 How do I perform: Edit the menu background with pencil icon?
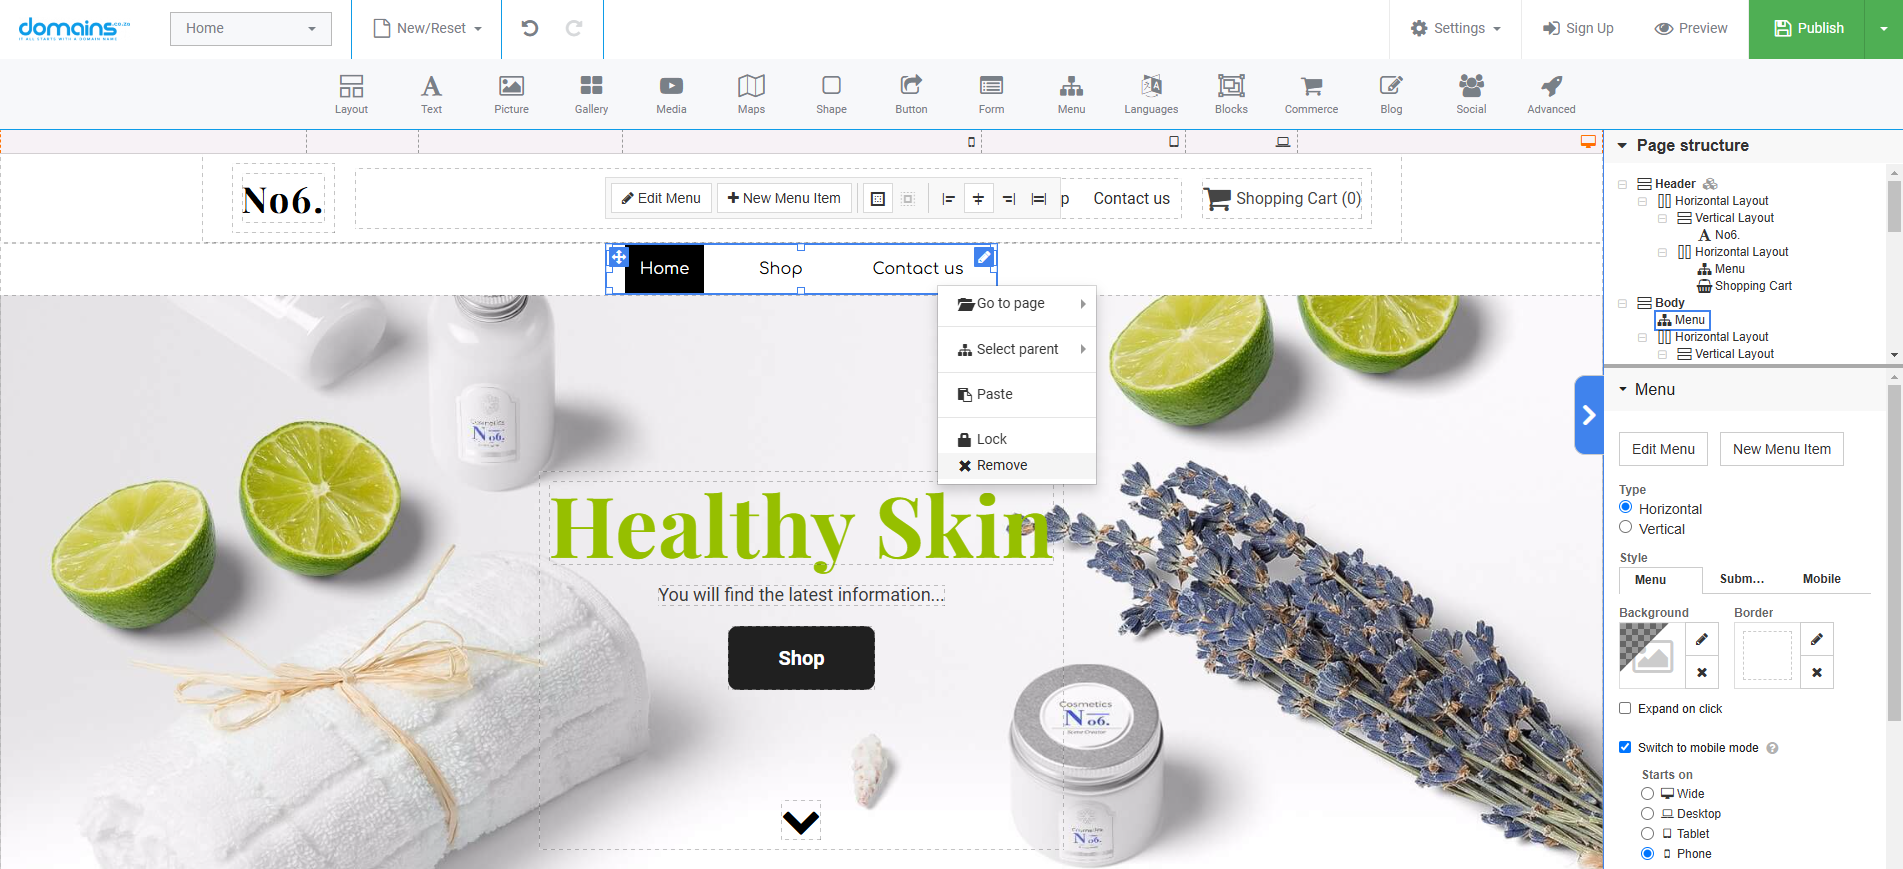point(1702,639)
